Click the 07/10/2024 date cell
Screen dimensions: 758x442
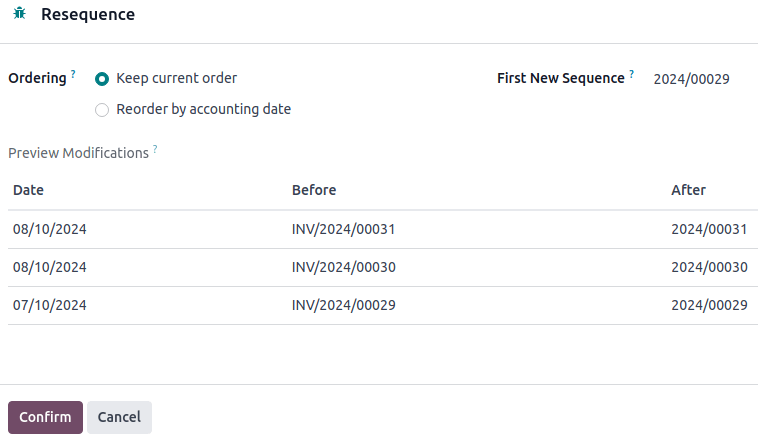[x=50, y=305]
